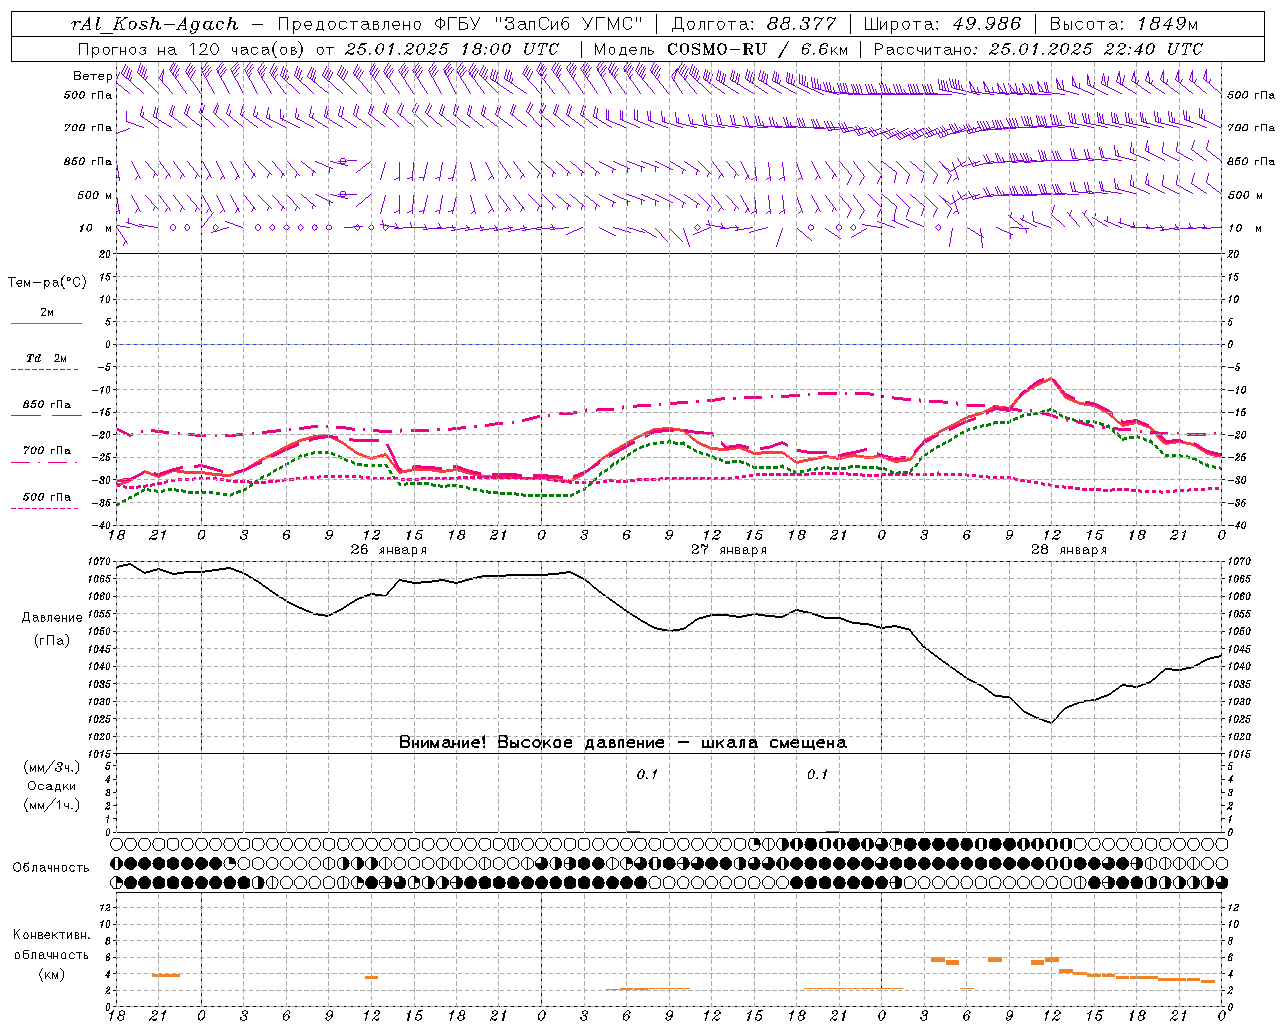Click the Конвективн. облачность (км) label
This screenshot has width=1280, height=1024.
point(51,954)
